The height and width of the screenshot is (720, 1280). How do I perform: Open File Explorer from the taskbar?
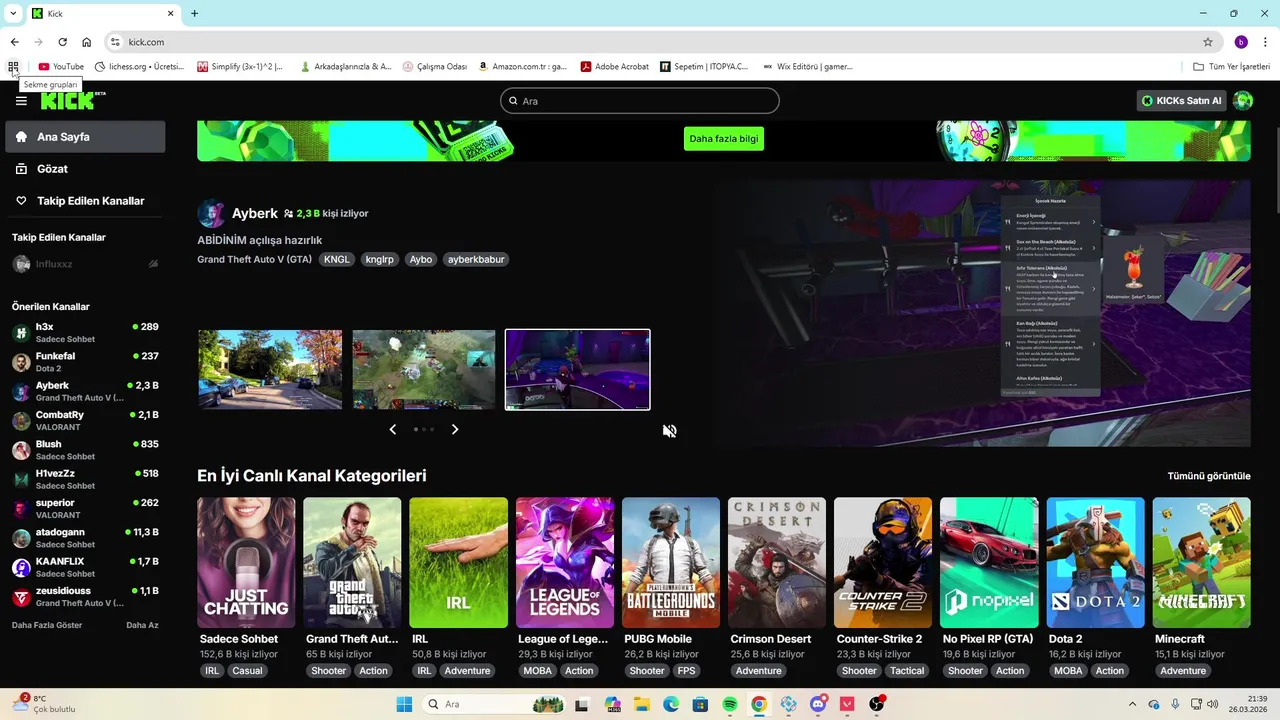point(642,704)
